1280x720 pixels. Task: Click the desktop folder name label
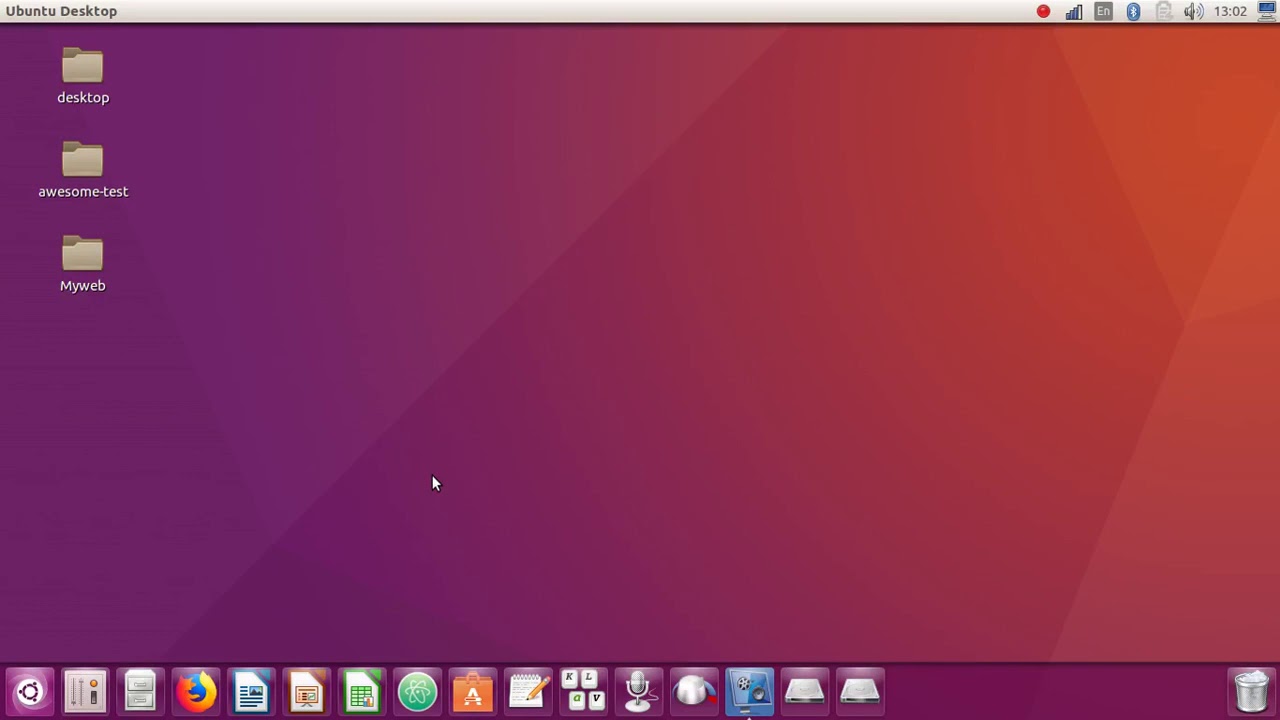click(x=83, y=97)
